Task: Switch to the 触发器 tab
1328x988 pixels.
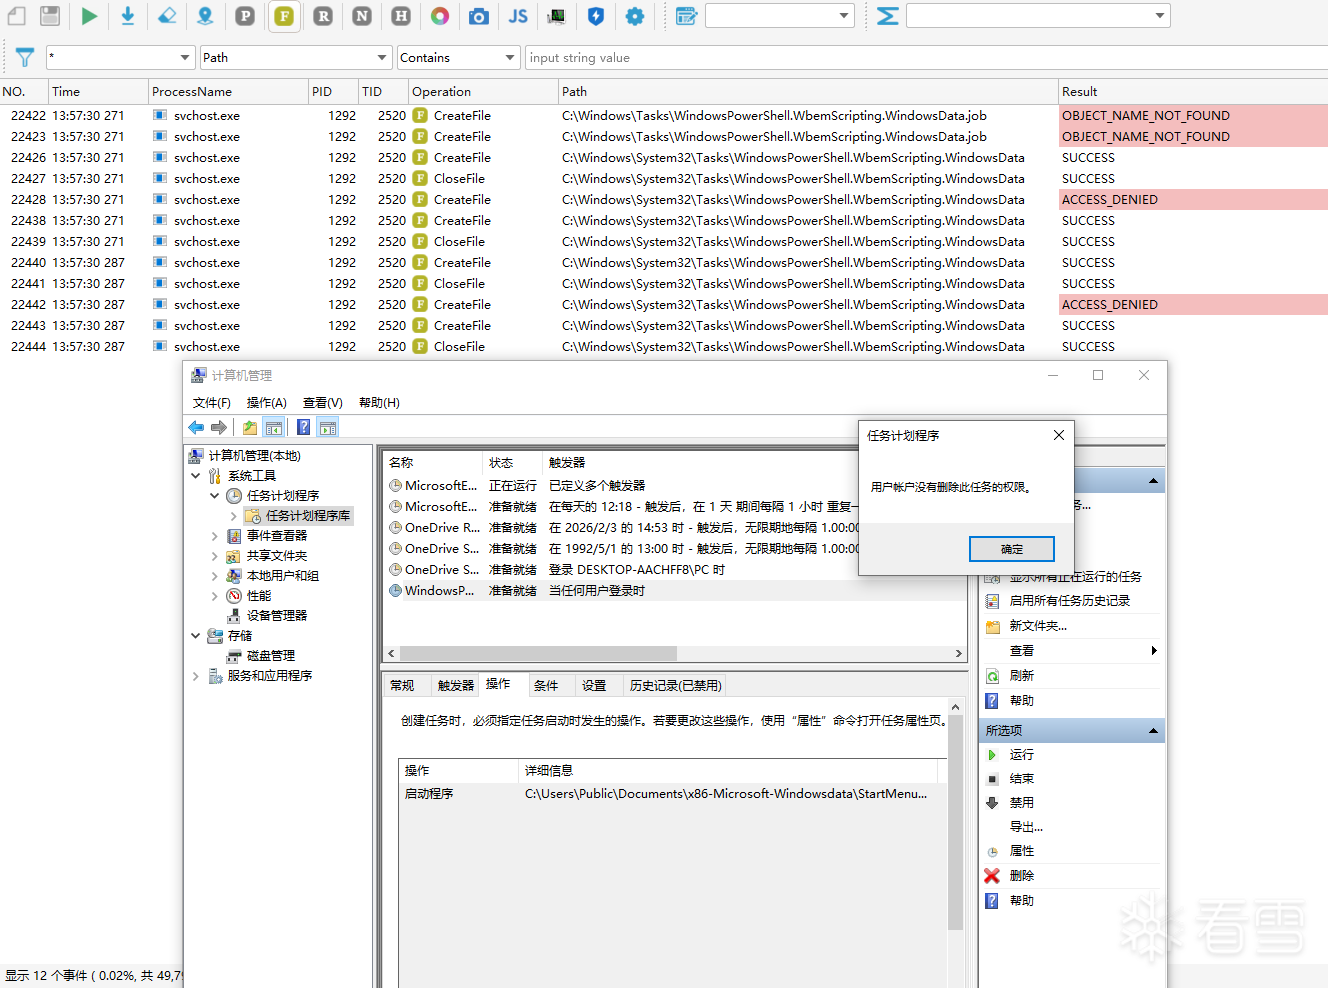Action: pyautogui.click(x=455, y=686)
